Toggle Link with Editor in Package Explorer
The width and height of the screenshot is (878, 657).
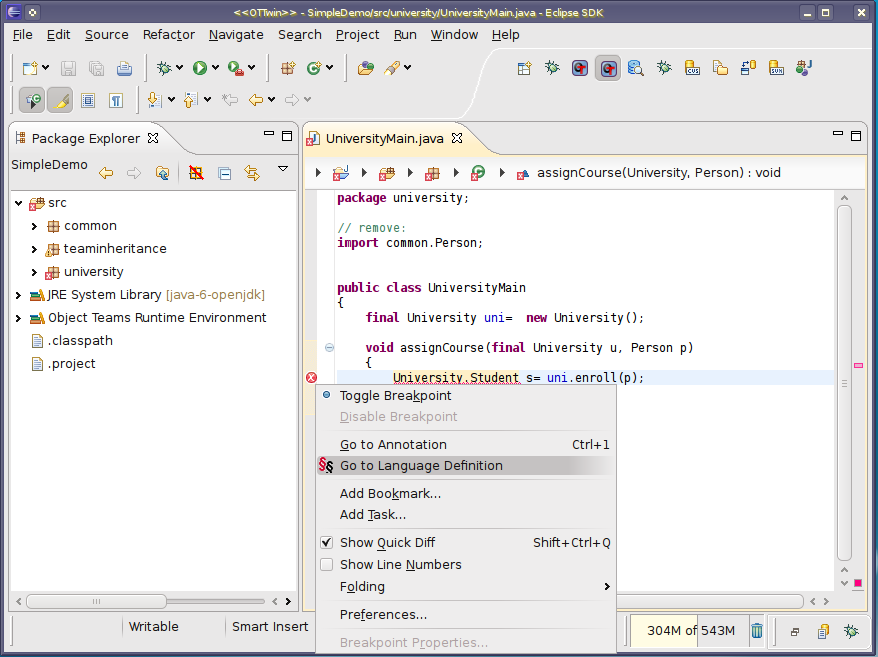coord(252,173)
